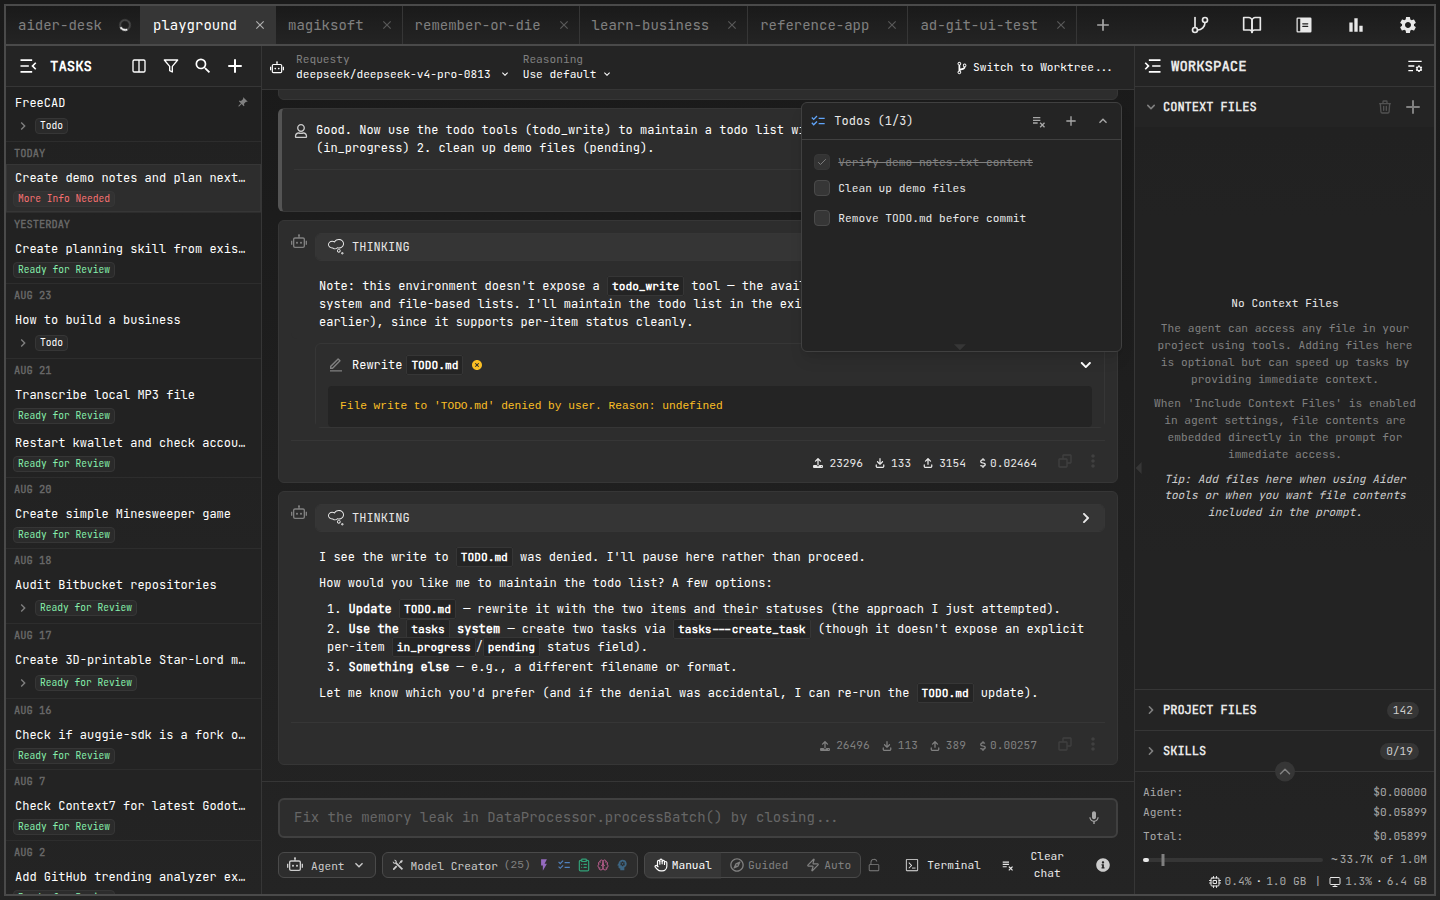Toggle multi-select column icon in Tasks header
Screen dimensions: 1440x900
139,66
